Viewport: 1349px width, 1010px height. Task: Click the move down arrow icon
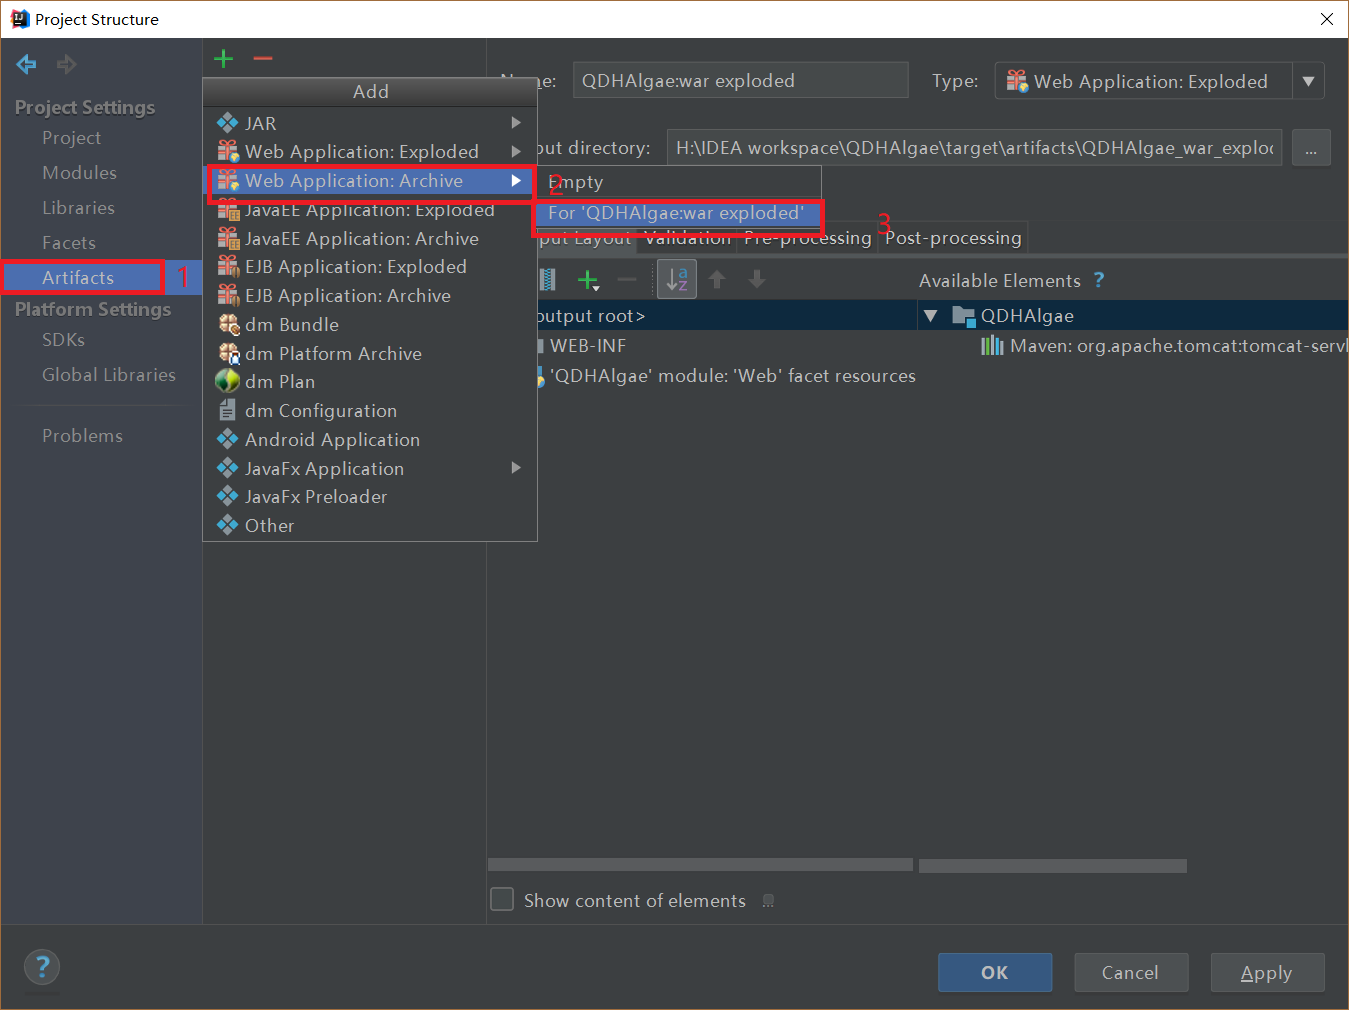757,280
